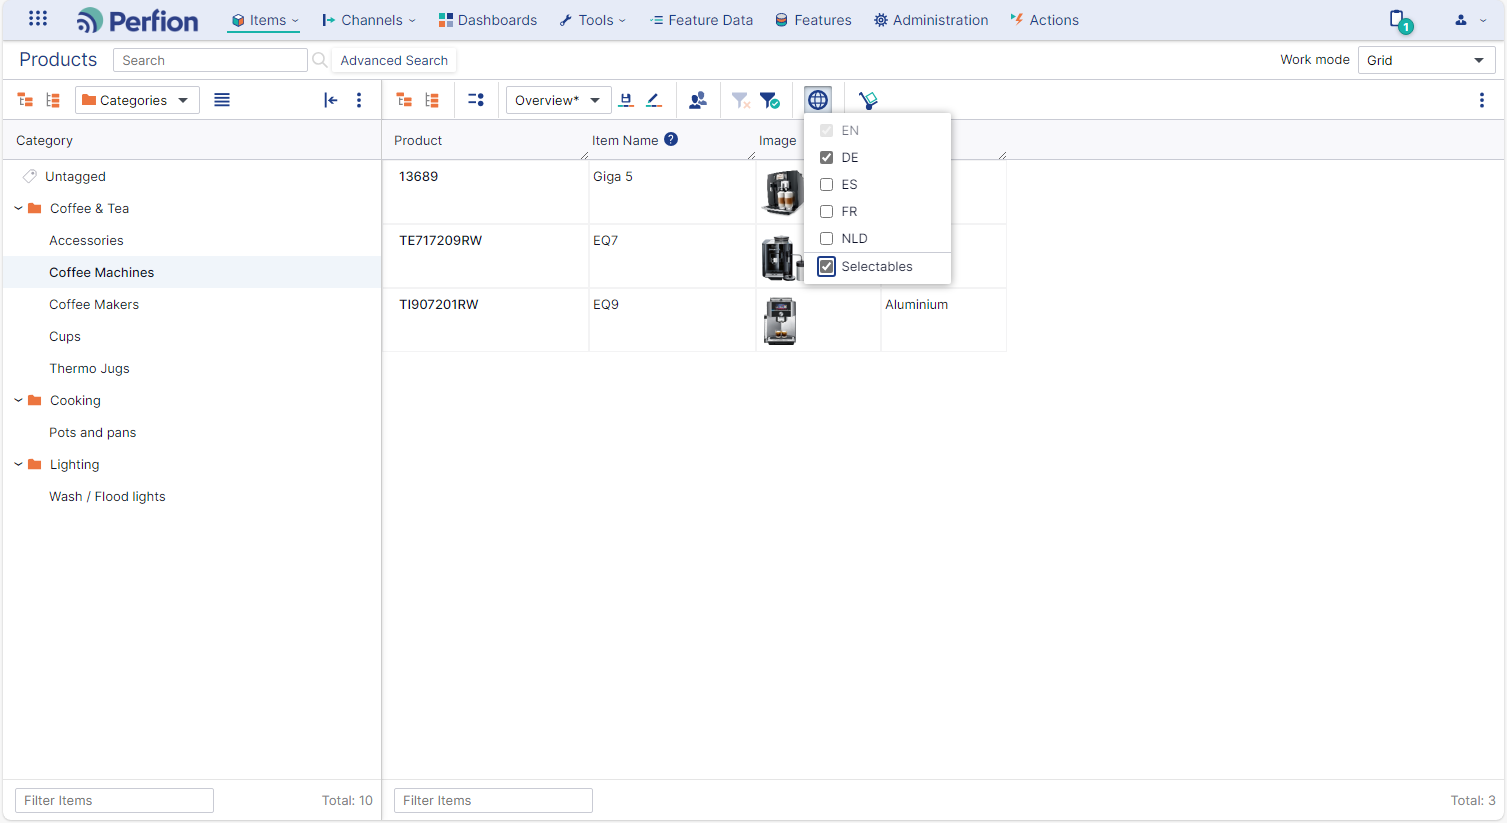Viewport: 1507px width, 823px height.
Task: Expand all rows in product grid
Action: [404, 100]
